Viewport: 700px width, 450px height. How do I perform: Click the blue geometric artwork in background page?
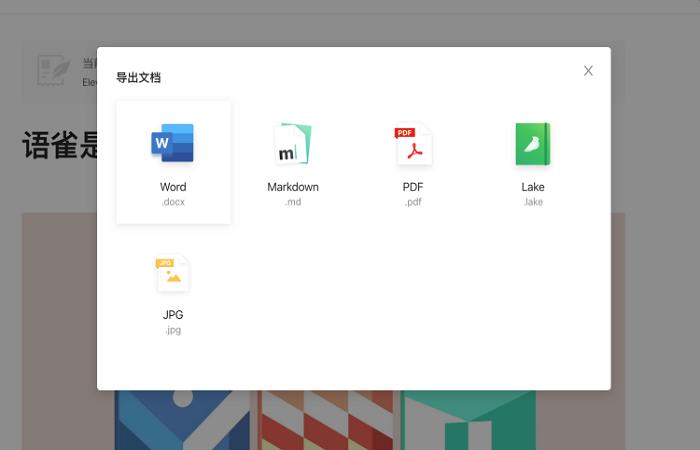click(182, 420)
